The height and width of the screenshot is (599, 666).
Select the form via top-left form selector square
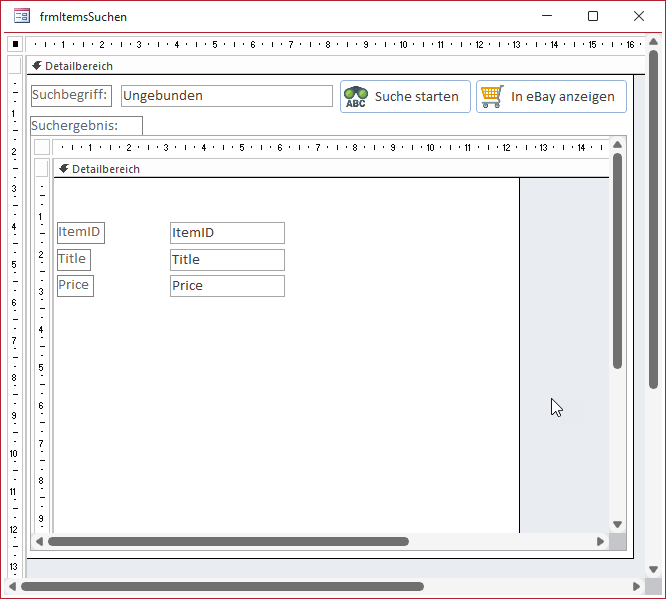click(x=15, y=44)
